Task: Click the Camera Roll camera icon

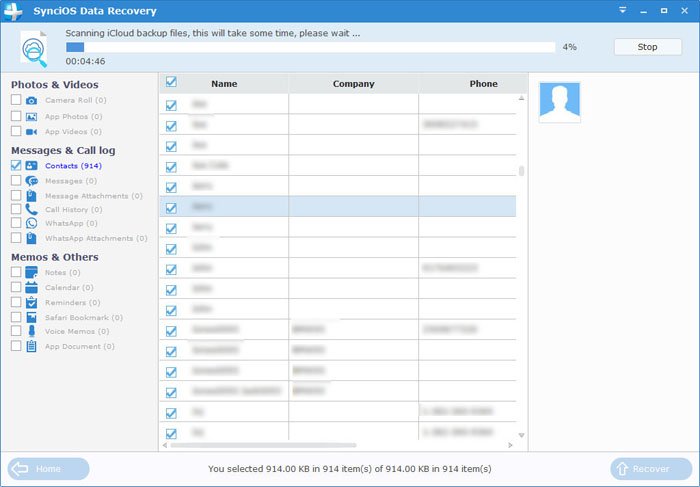Action: tap(31, 100)
